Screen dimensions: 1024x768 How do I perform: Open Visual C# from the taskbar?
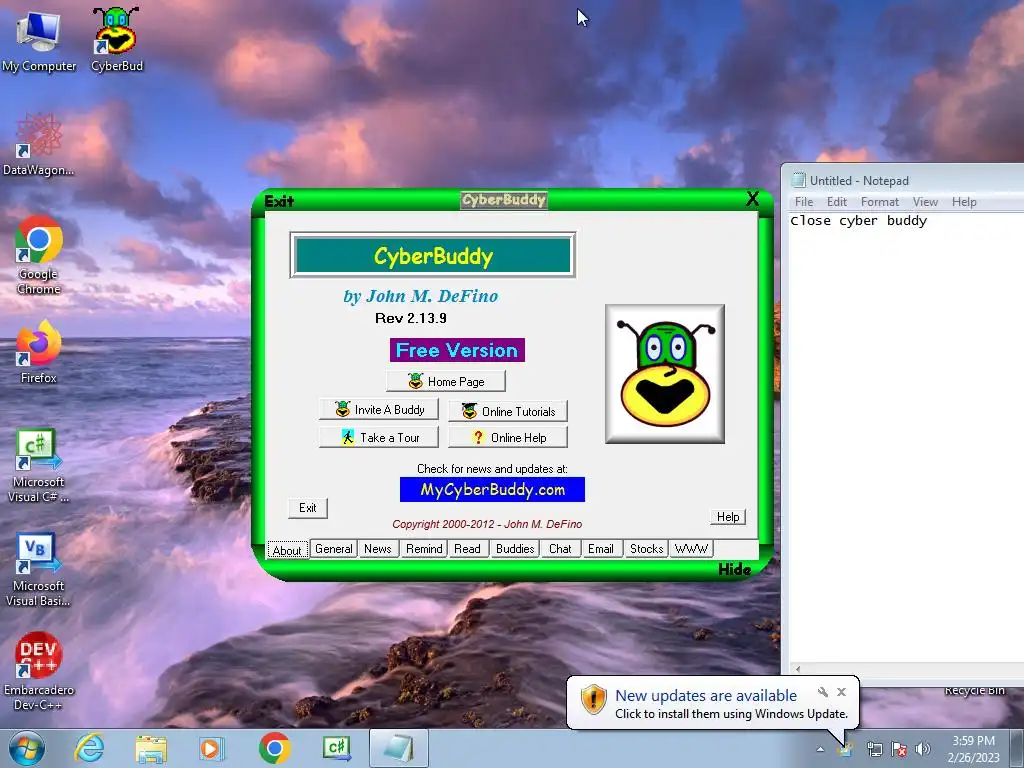click(x=337, y=748)
